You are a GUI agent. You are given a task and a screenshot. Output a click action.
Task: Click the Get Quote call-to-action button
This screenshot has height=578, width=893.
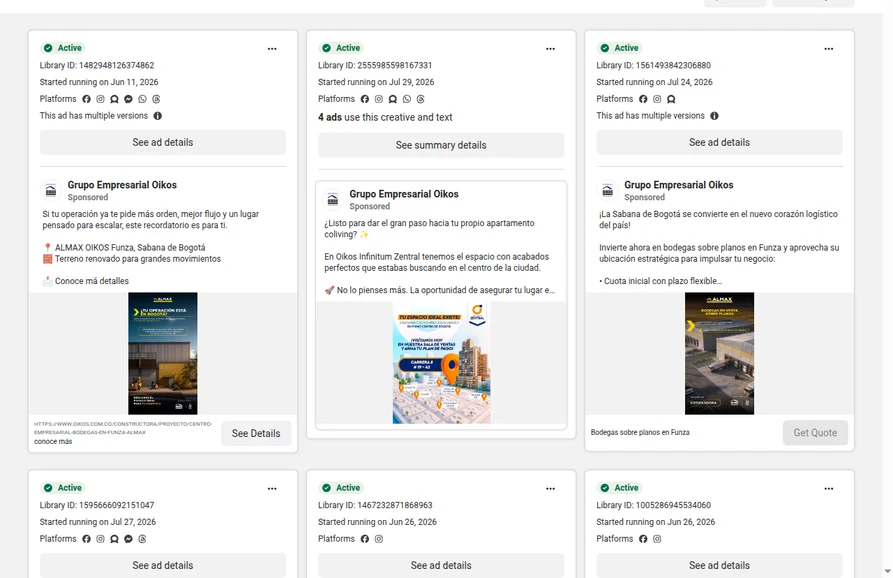[x=816, y=433]
